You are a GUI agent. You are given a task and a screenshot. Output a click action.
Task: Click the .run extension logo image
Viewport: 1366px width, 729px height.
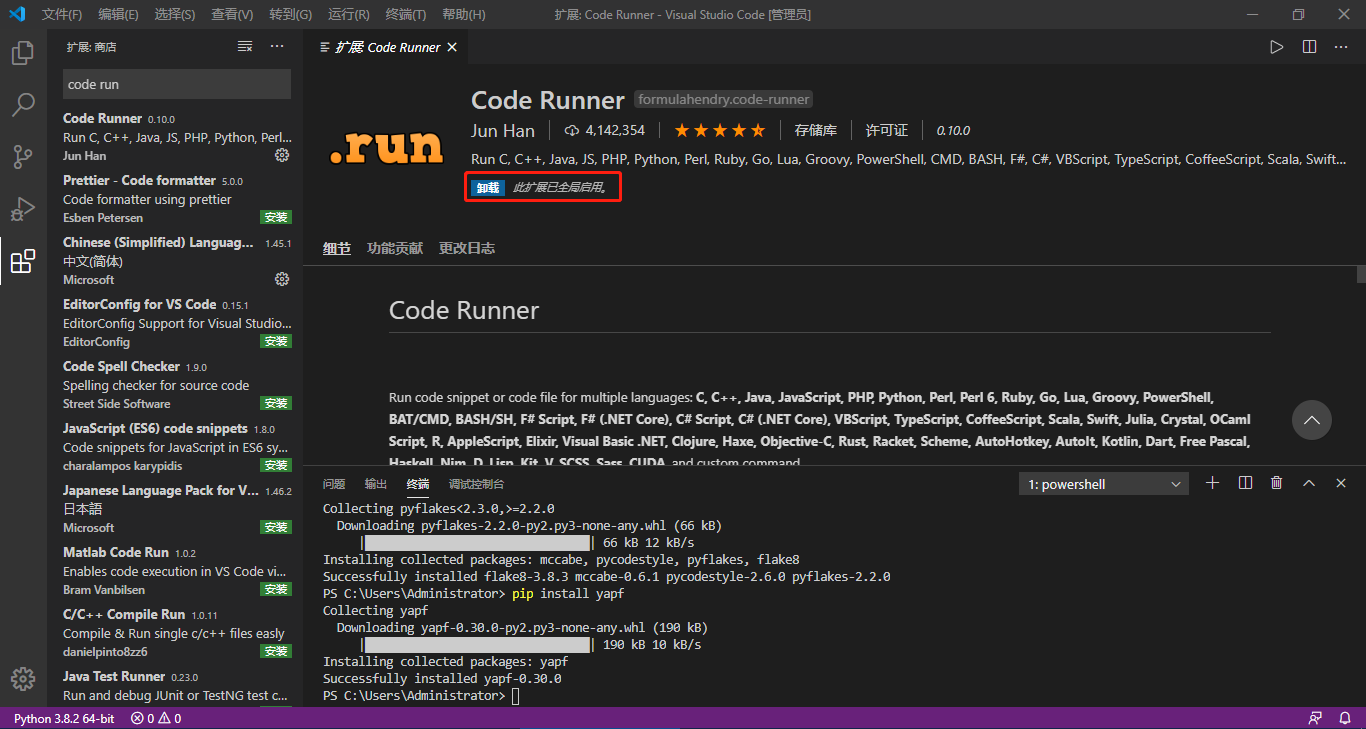click(386, 148)
